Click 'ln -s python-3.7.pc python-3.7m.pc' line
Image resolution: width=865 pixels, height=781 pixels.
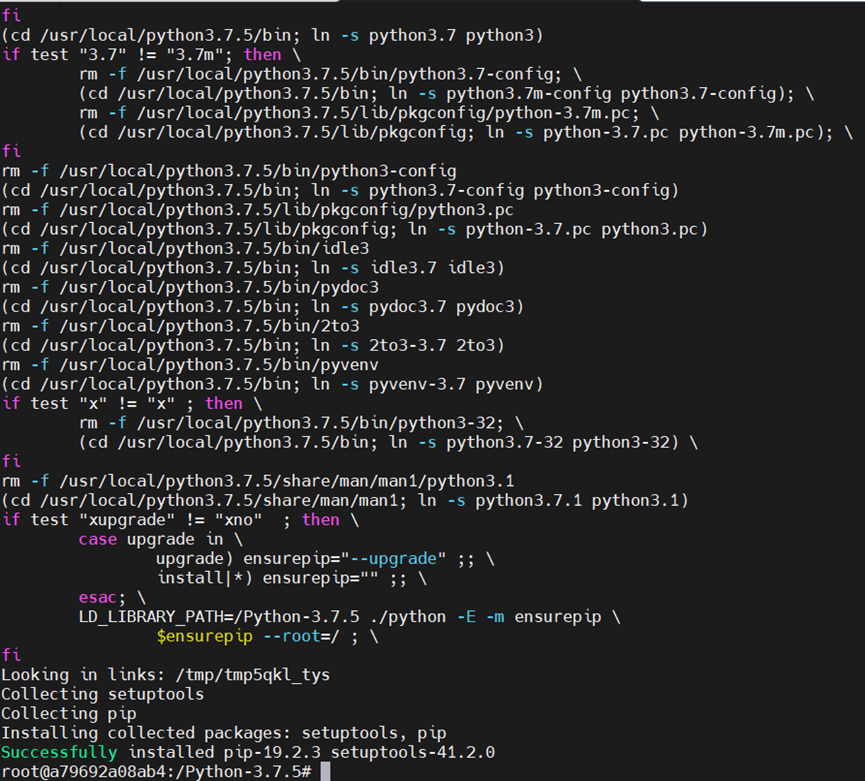pyautogui.click(x=466, y=132)
